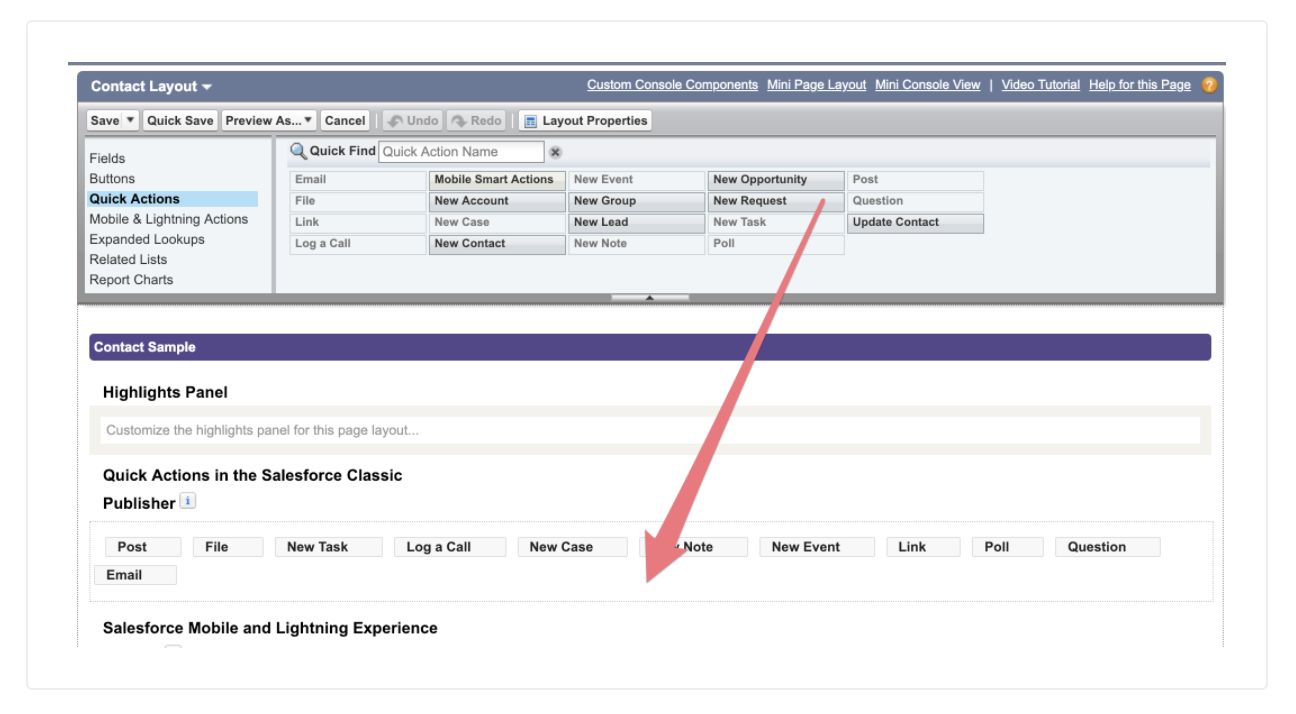
Task: Click the greyed Link item in the palette
Action: point(358,223)
